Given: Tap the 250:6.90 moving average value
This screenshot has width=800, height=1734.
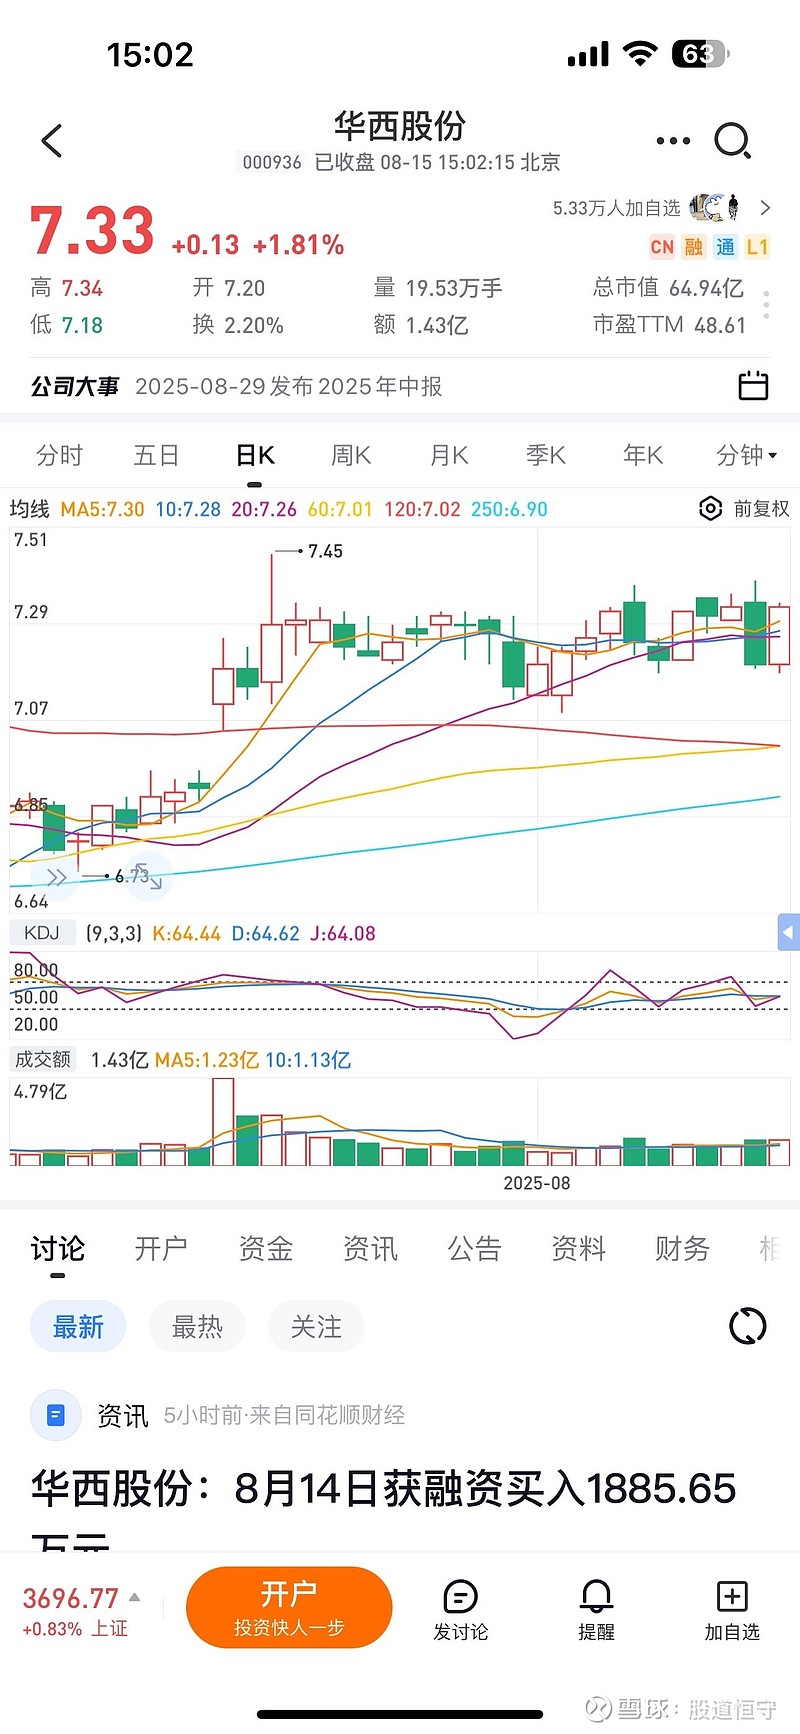Looking at the screenshot, I should pyautogui.click(x=509, y=509).
